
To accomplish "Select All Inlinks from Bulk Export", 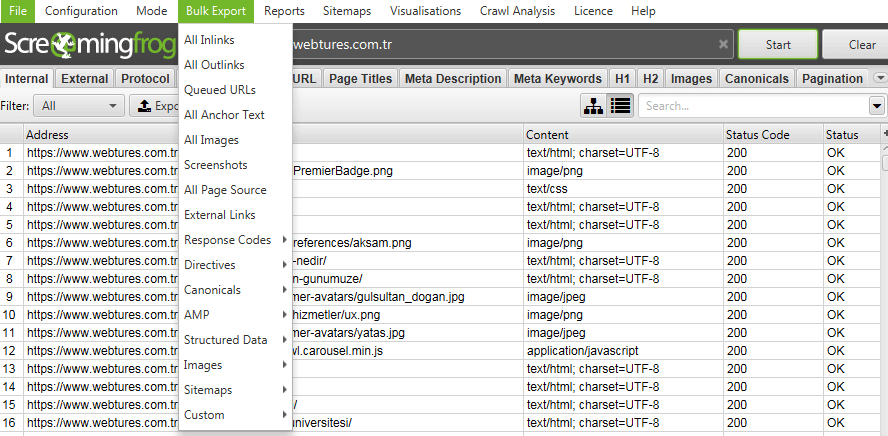I will tap(236, 40).
